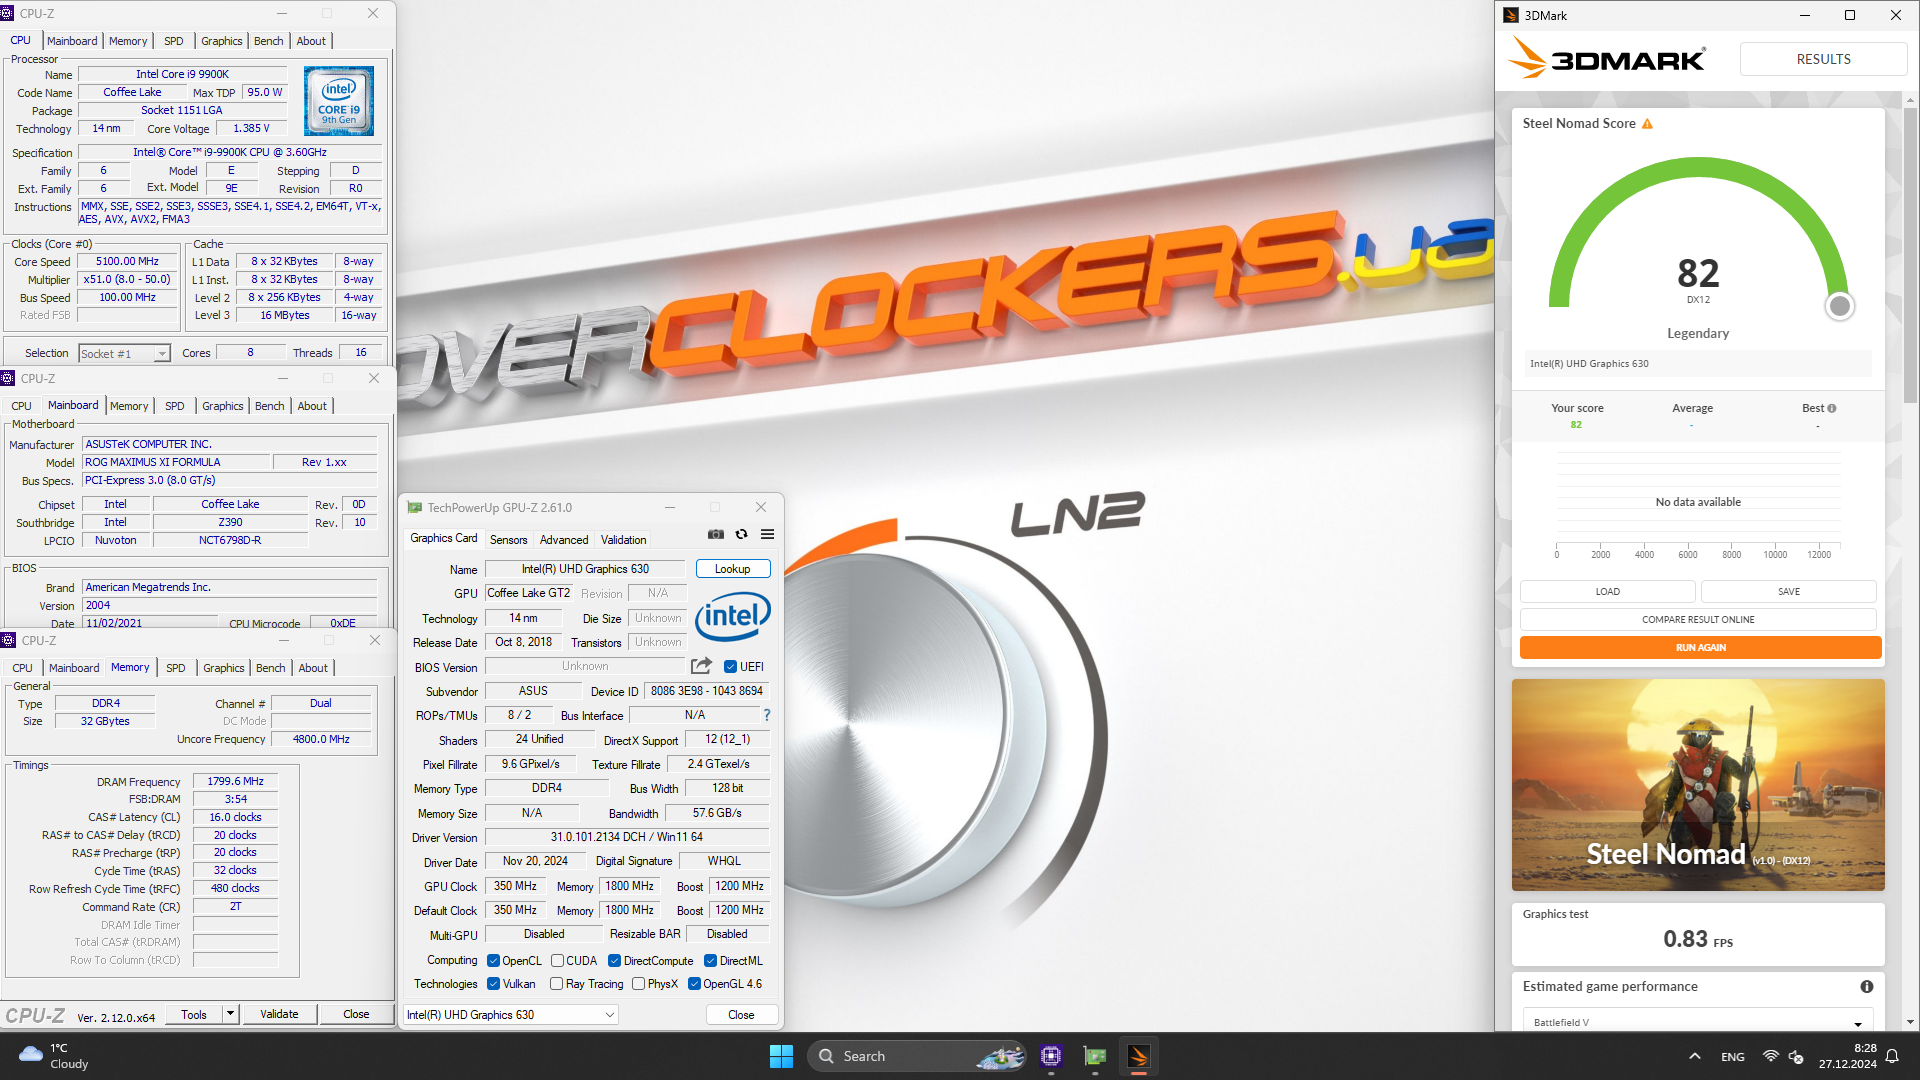Click the network icon in system tray

pos(1771,1056)
